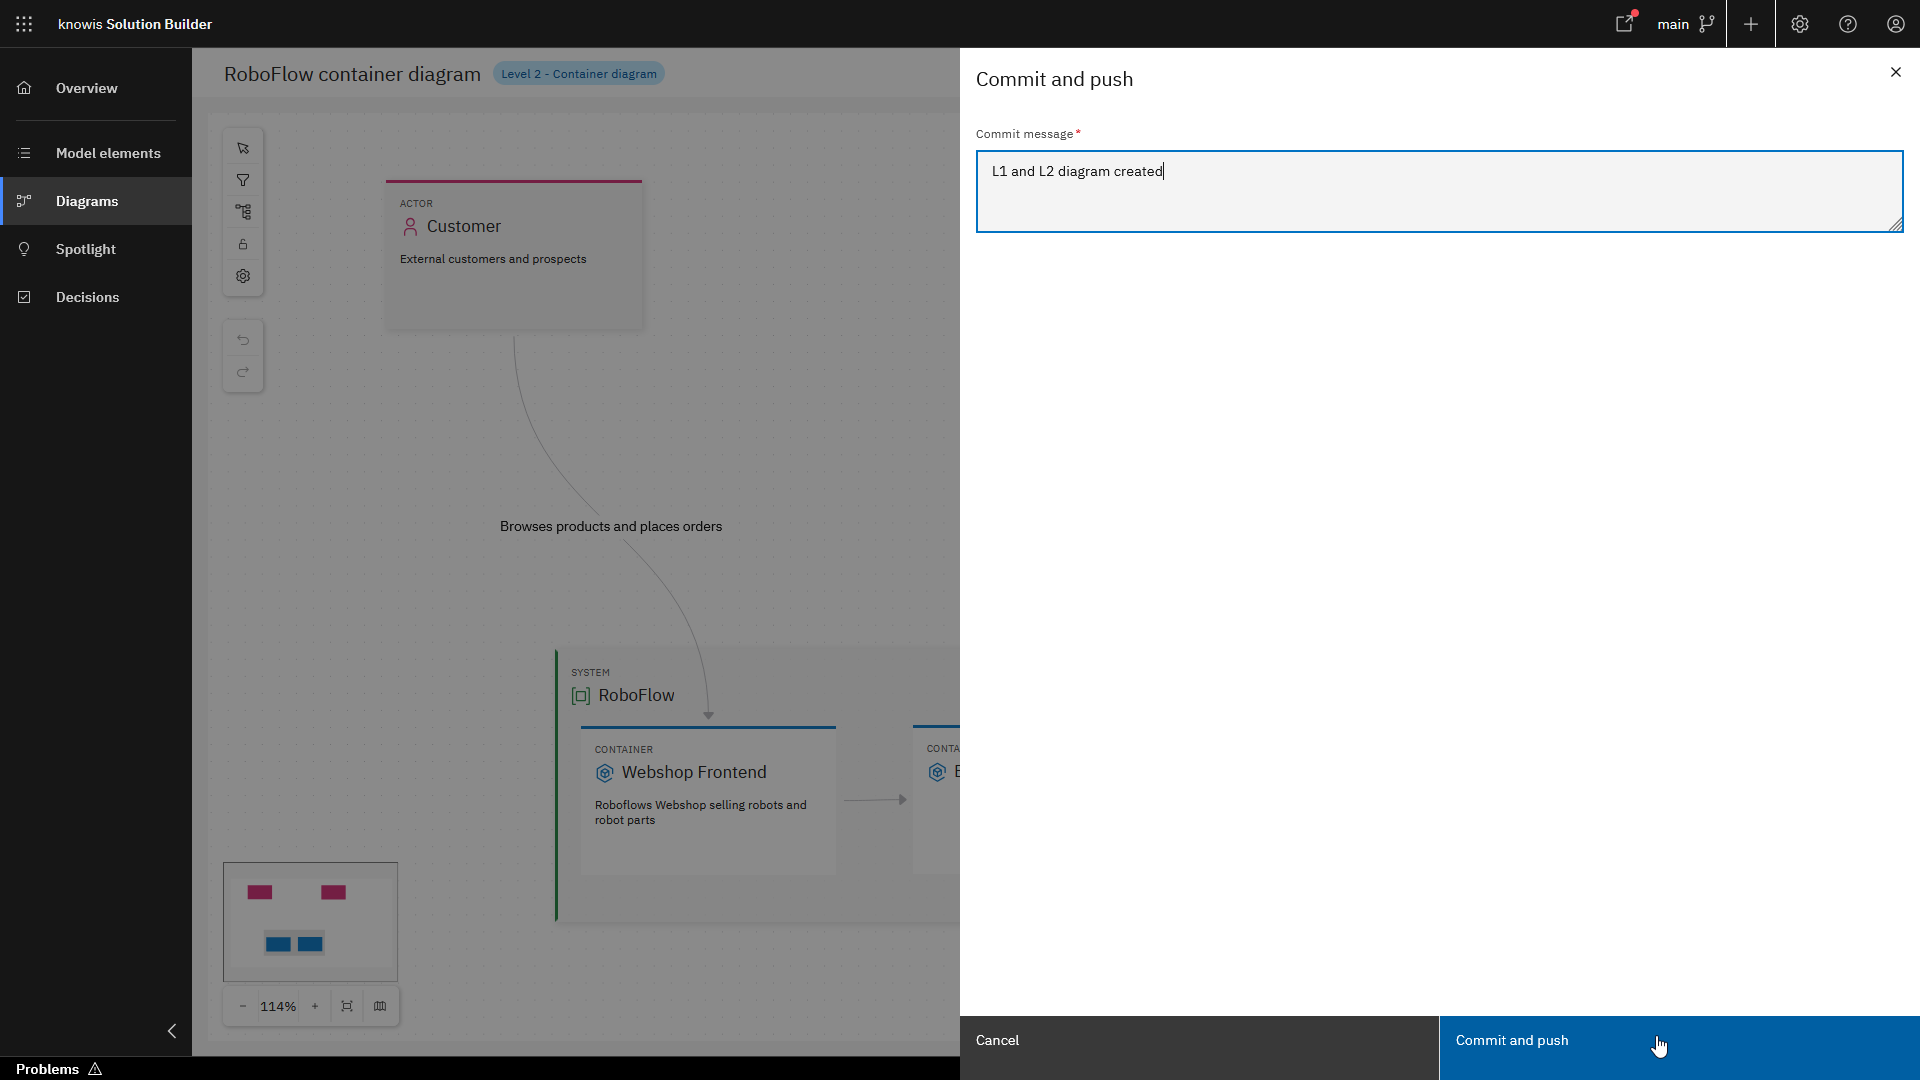Viewport: 1920px width, 1080px height.
Task: Open the git branch selector for main
Action: [1687, 23]
